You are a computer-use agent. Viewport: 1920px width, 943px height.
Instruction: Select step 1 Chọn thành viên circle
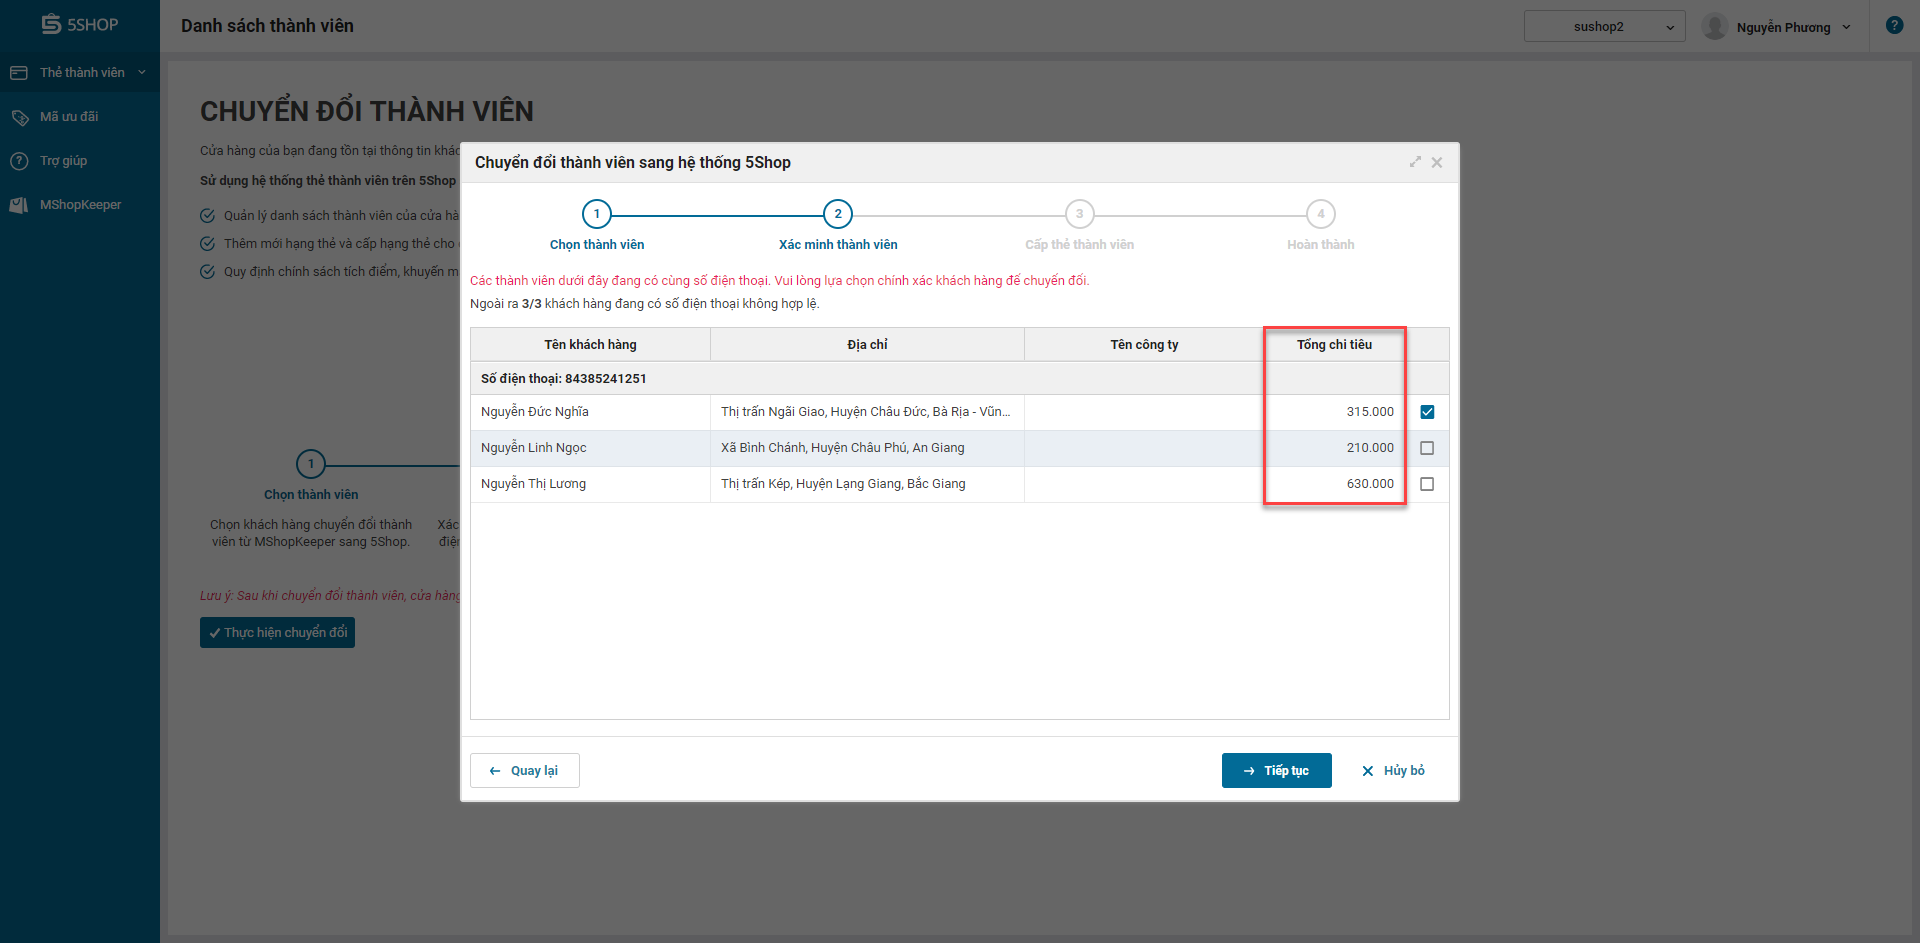597,214
